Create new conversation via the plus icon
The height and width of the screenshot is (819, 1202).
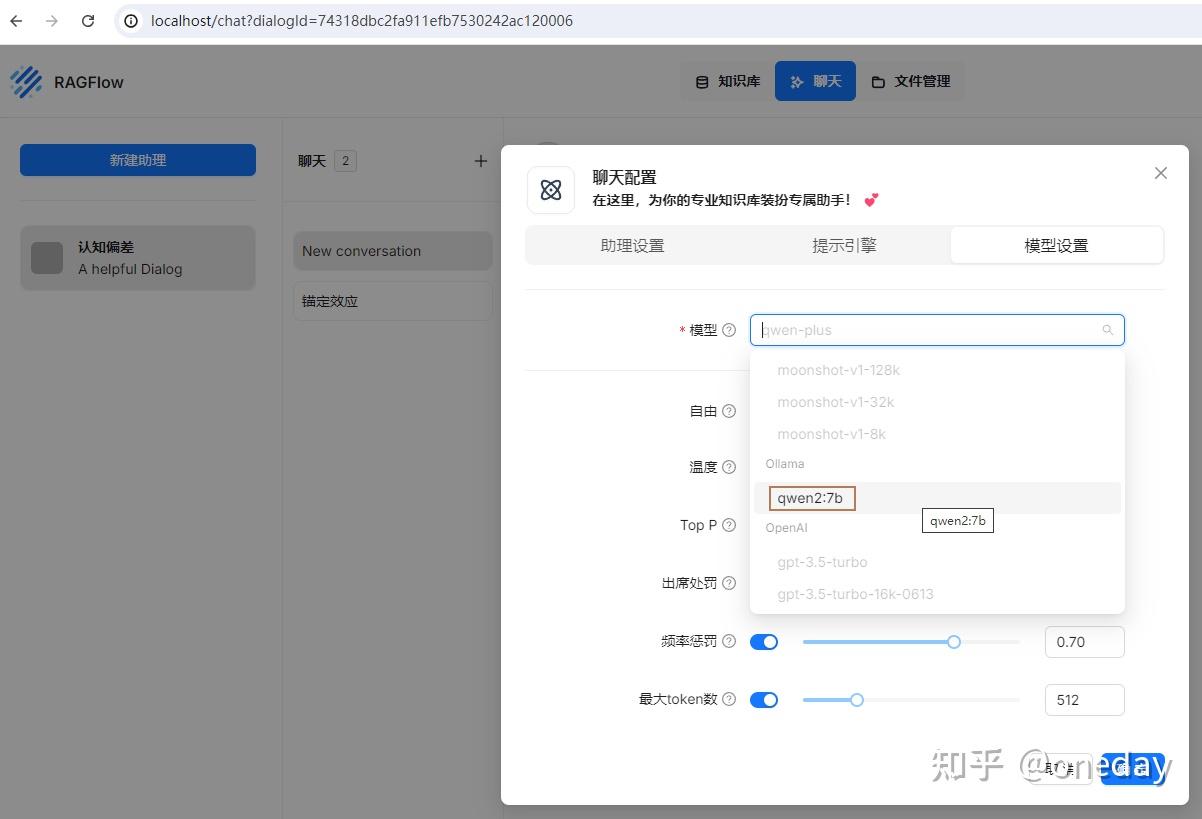pyautogui.click(x=481, y=160)
